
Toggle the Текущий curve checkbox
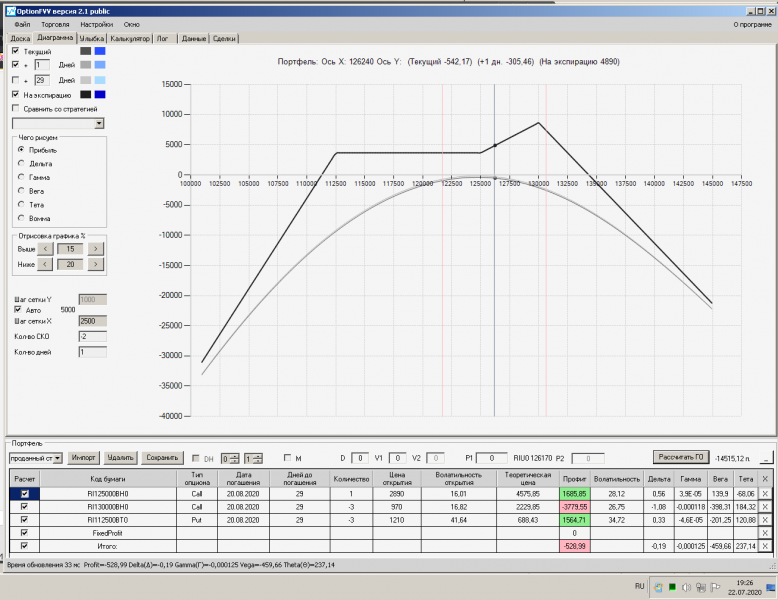[15, 51]
